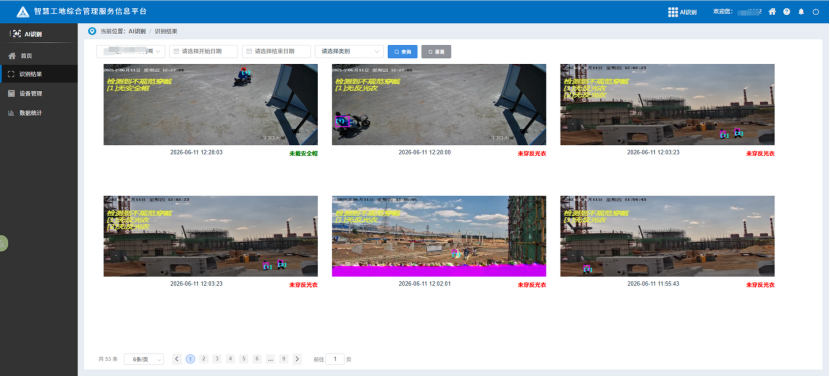Click the end date input field
The height and width of the screenshot is (377, 830).
pos(276,51)
